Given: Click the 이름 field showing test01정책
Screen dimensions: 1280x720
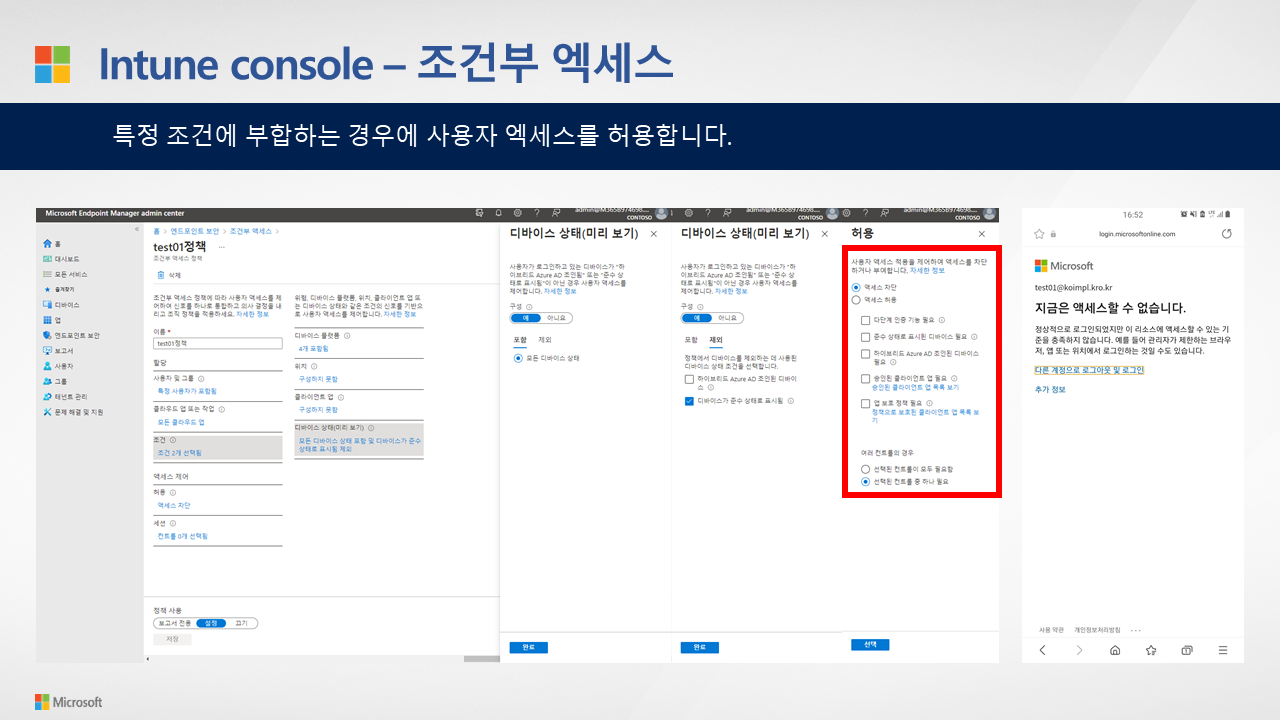Looking at the screenshot, I should click(217, 343).
